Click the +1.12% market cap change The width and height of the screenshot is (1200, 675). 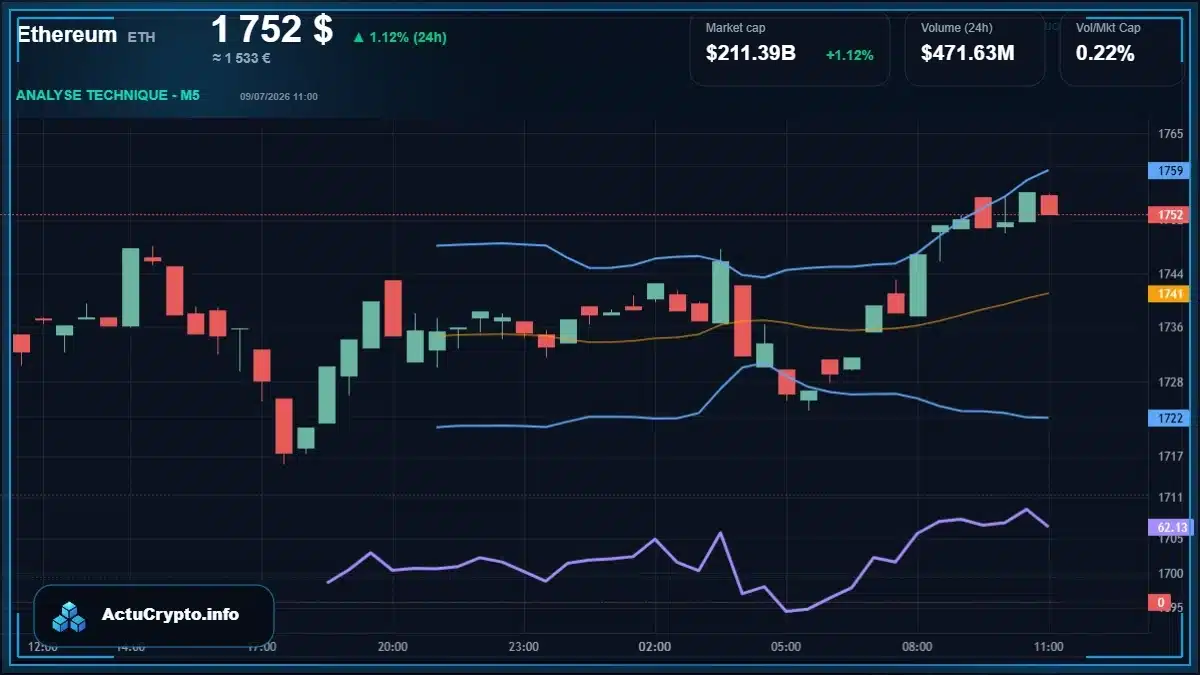point(849,55)
